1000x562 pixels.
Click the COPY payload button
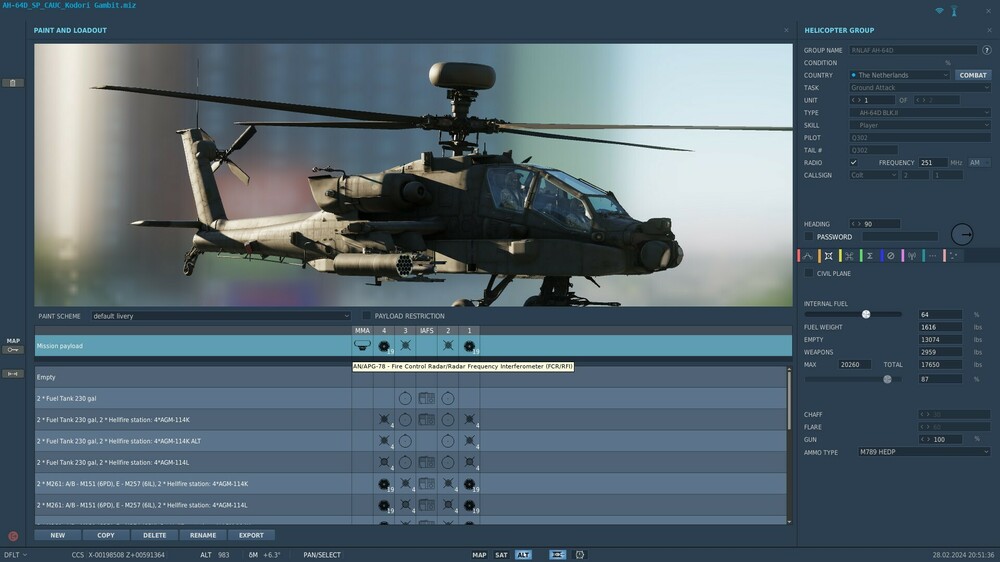coord(106,535)
